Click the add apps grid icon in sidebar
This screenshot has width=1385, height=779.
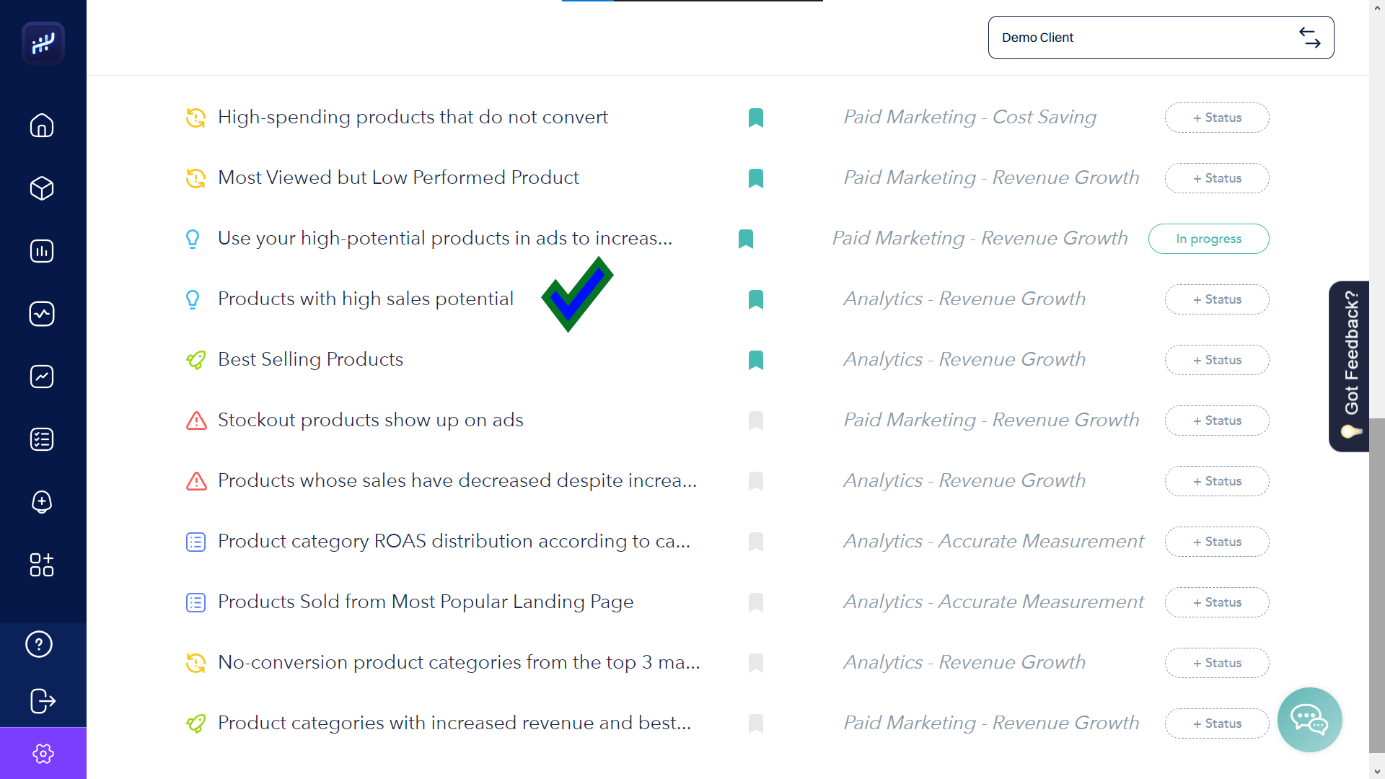click(x=42, y=565)
